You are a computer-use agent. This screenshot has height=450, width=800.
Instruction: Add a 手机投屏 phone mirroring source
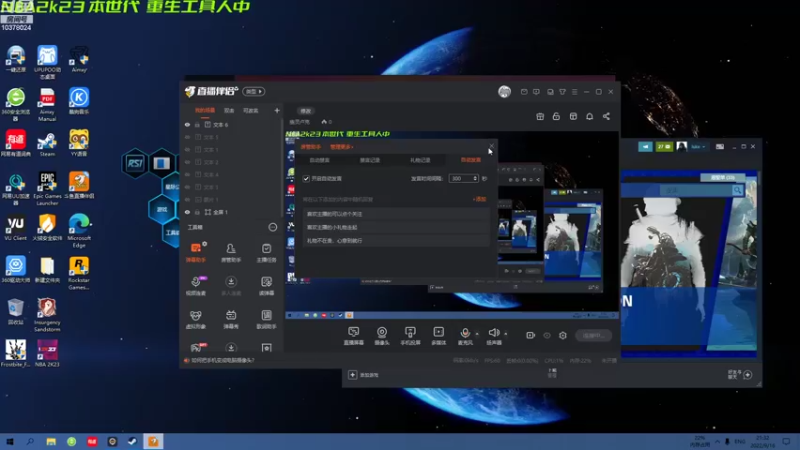(x=410, y=336)
